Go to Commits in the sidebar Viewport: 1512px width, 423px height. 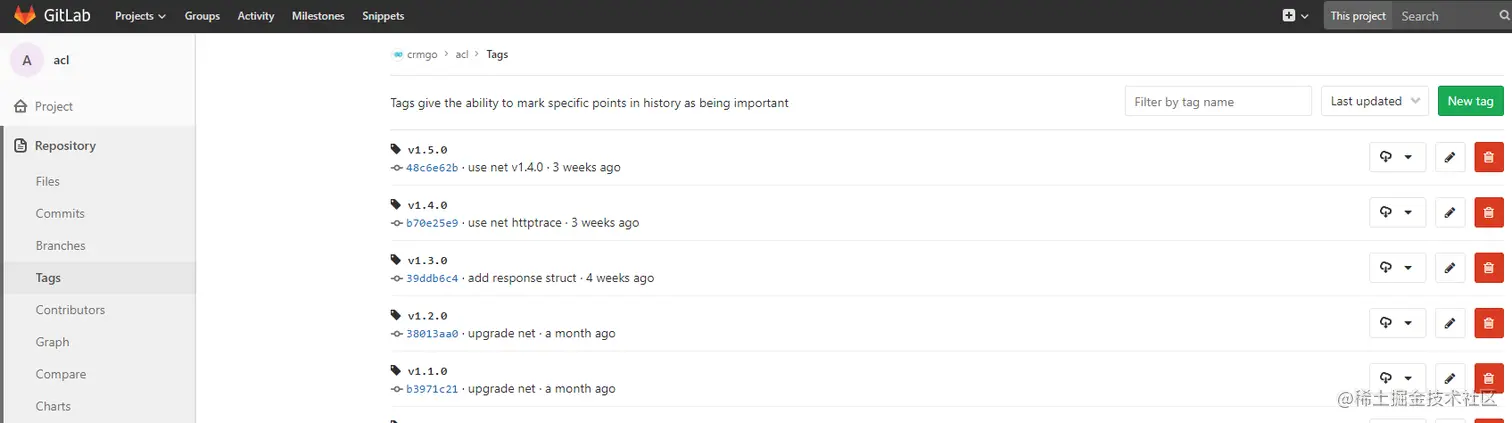point(60,214)
